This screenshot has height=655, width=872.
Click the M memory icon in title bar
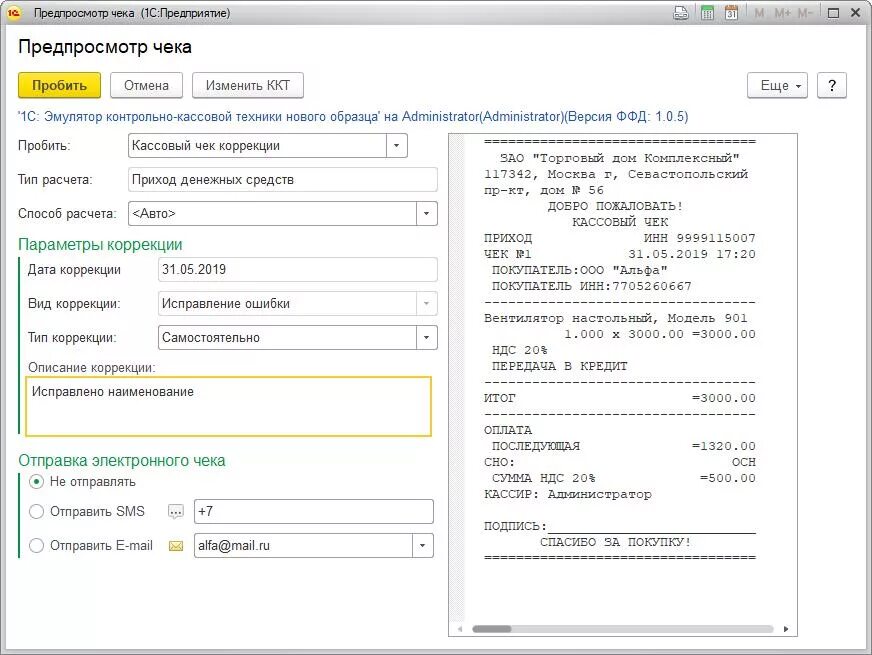[759, 13]
